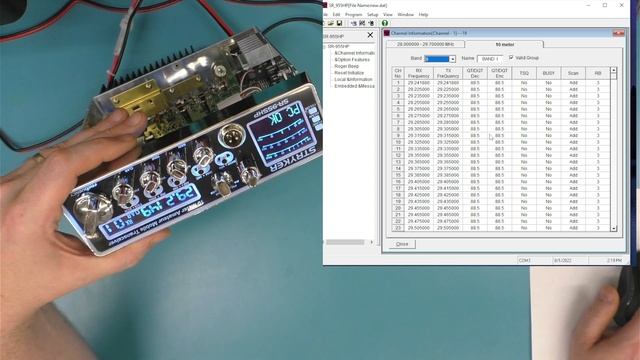640x360 pixels.
Task: Open Channel Information in the tree
Action: (x=354, y=53)
